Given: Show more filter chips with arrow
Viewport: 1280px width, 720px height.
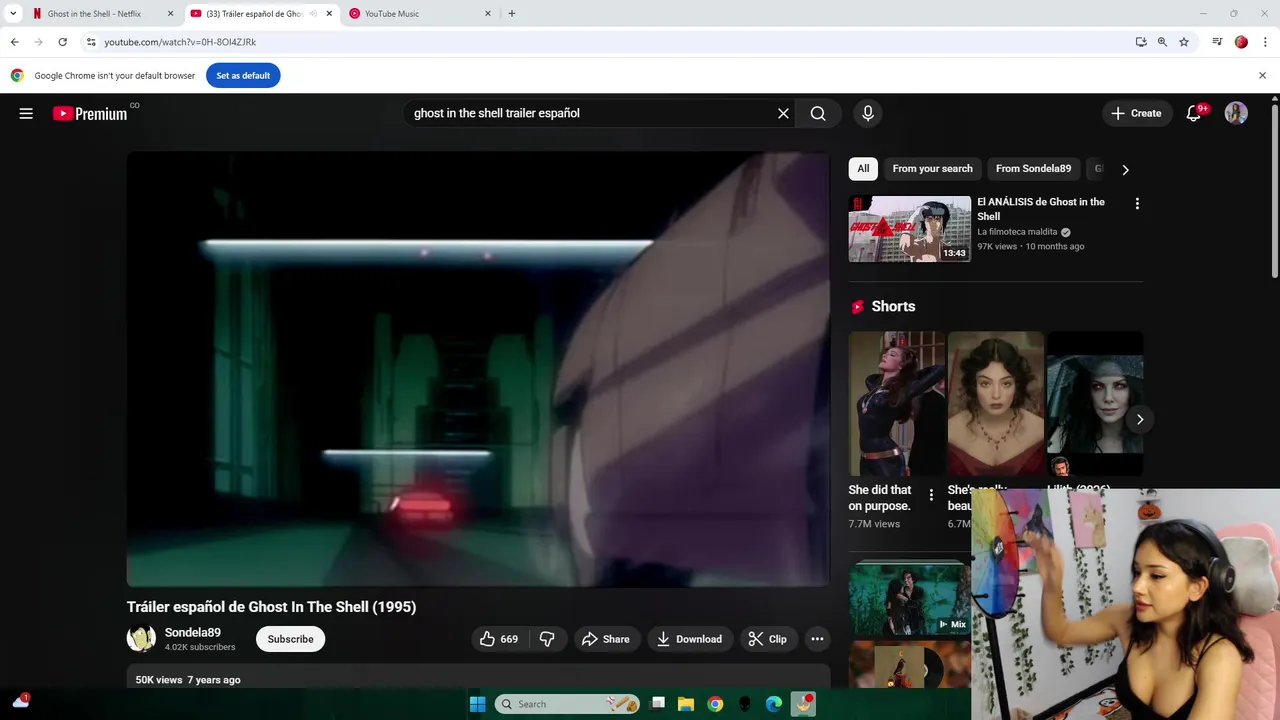Looking at the screenshot, I should (x=1125, y=170).
